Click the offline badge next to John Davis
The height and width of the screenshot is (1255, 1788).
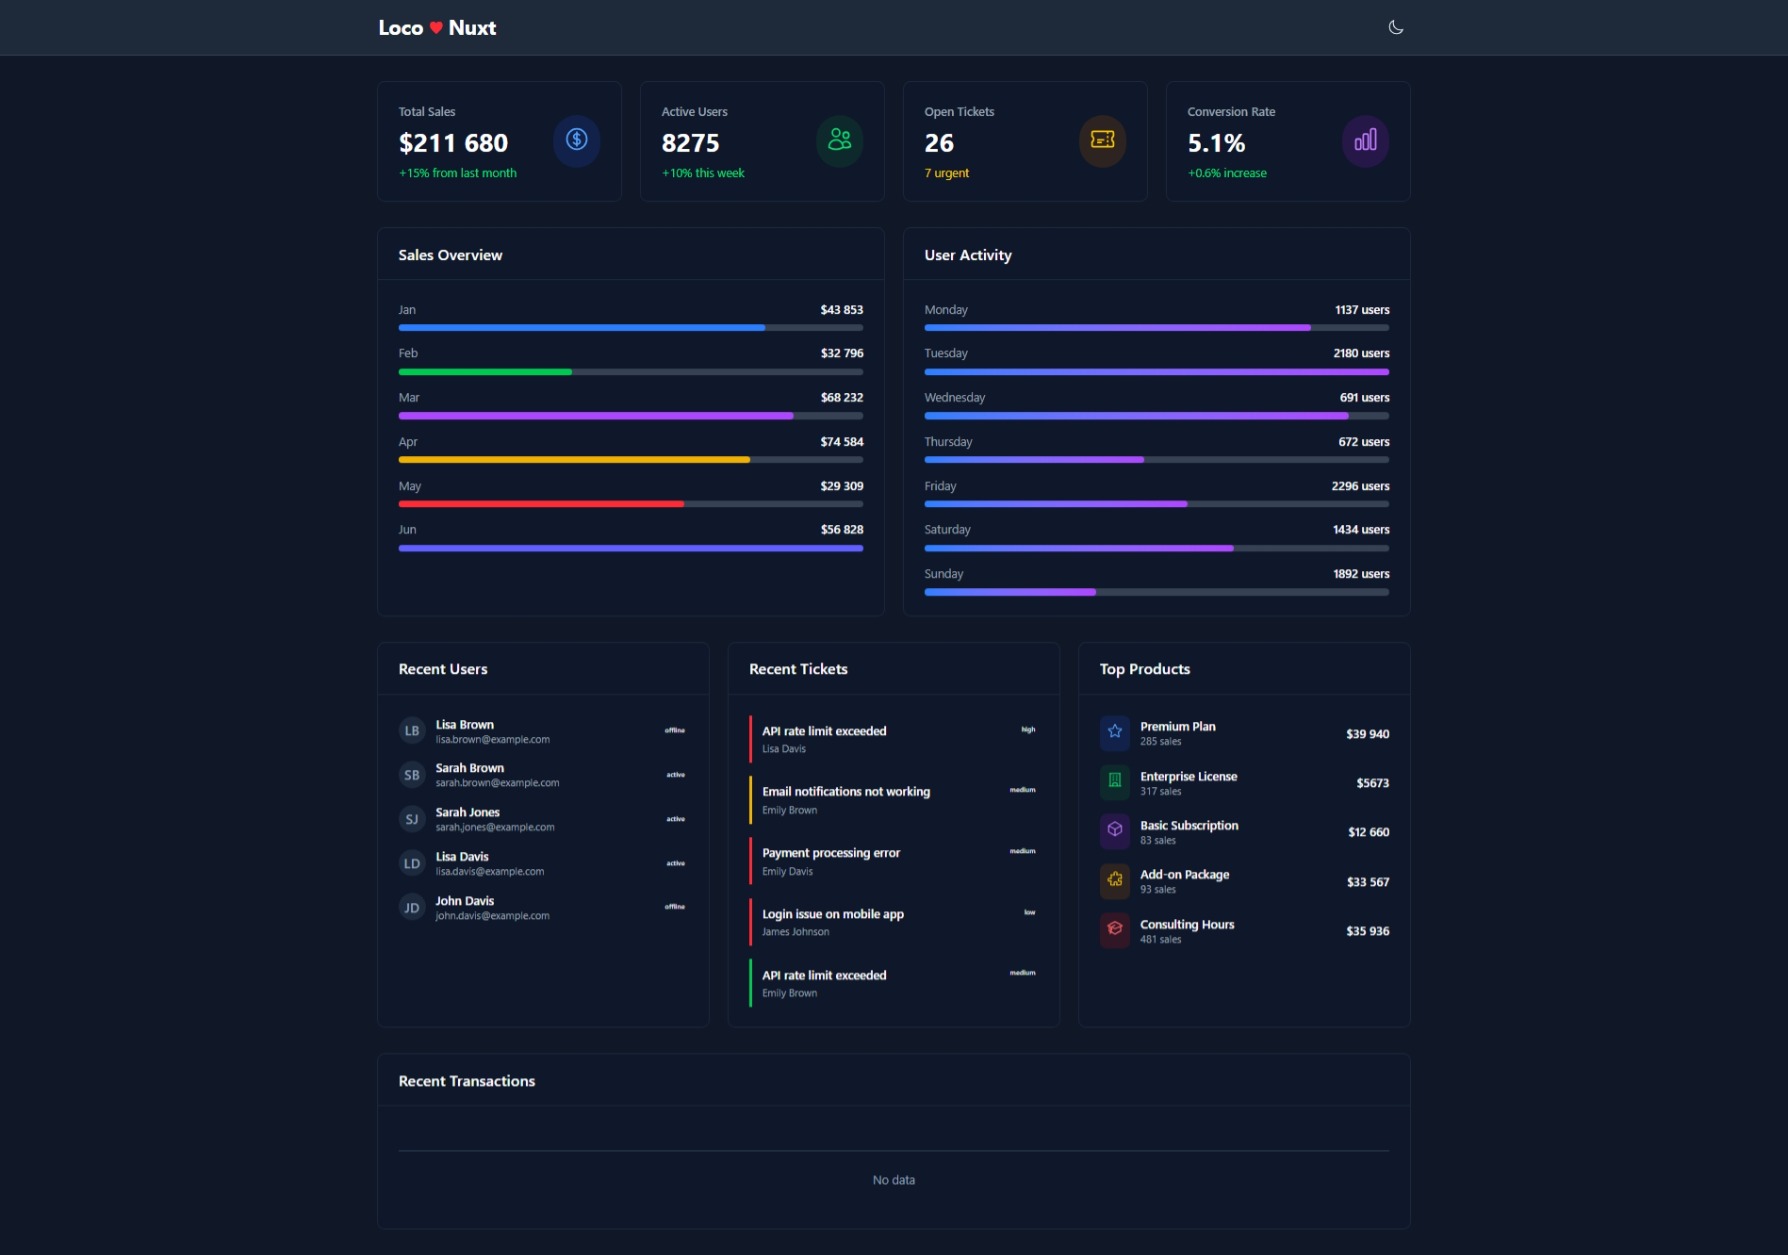point(676,907)
